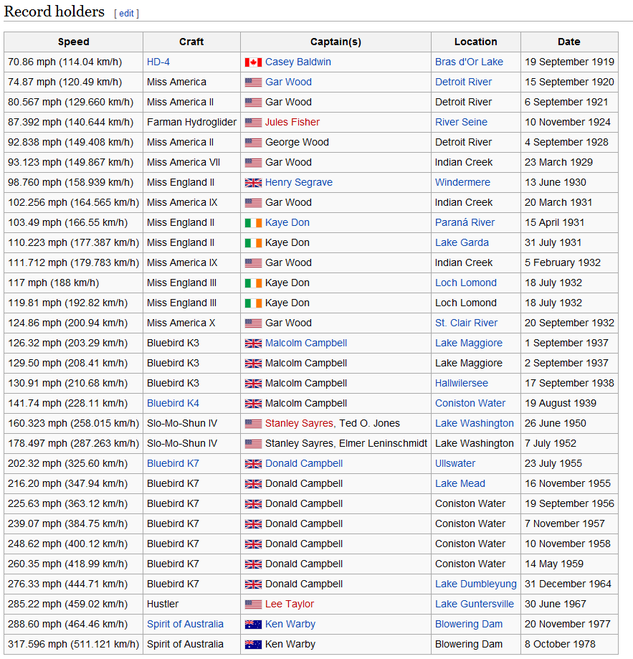Open the St. Clair River link
The height and width of the screenshot is (659, 633).
click(466, 323)
